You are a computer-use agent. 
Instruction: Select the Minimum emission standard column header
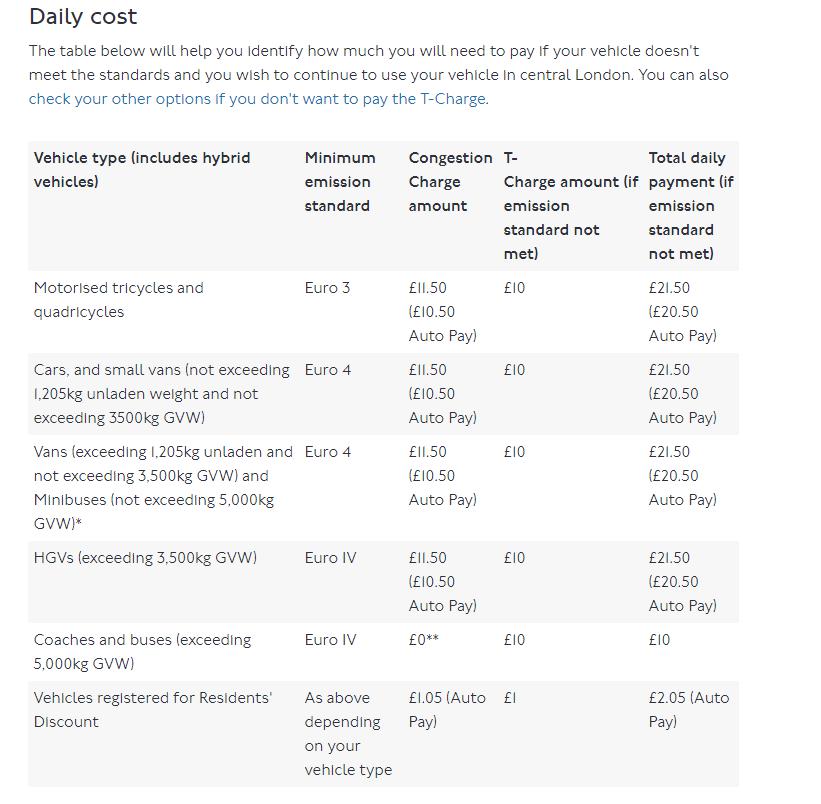point(340,182)
